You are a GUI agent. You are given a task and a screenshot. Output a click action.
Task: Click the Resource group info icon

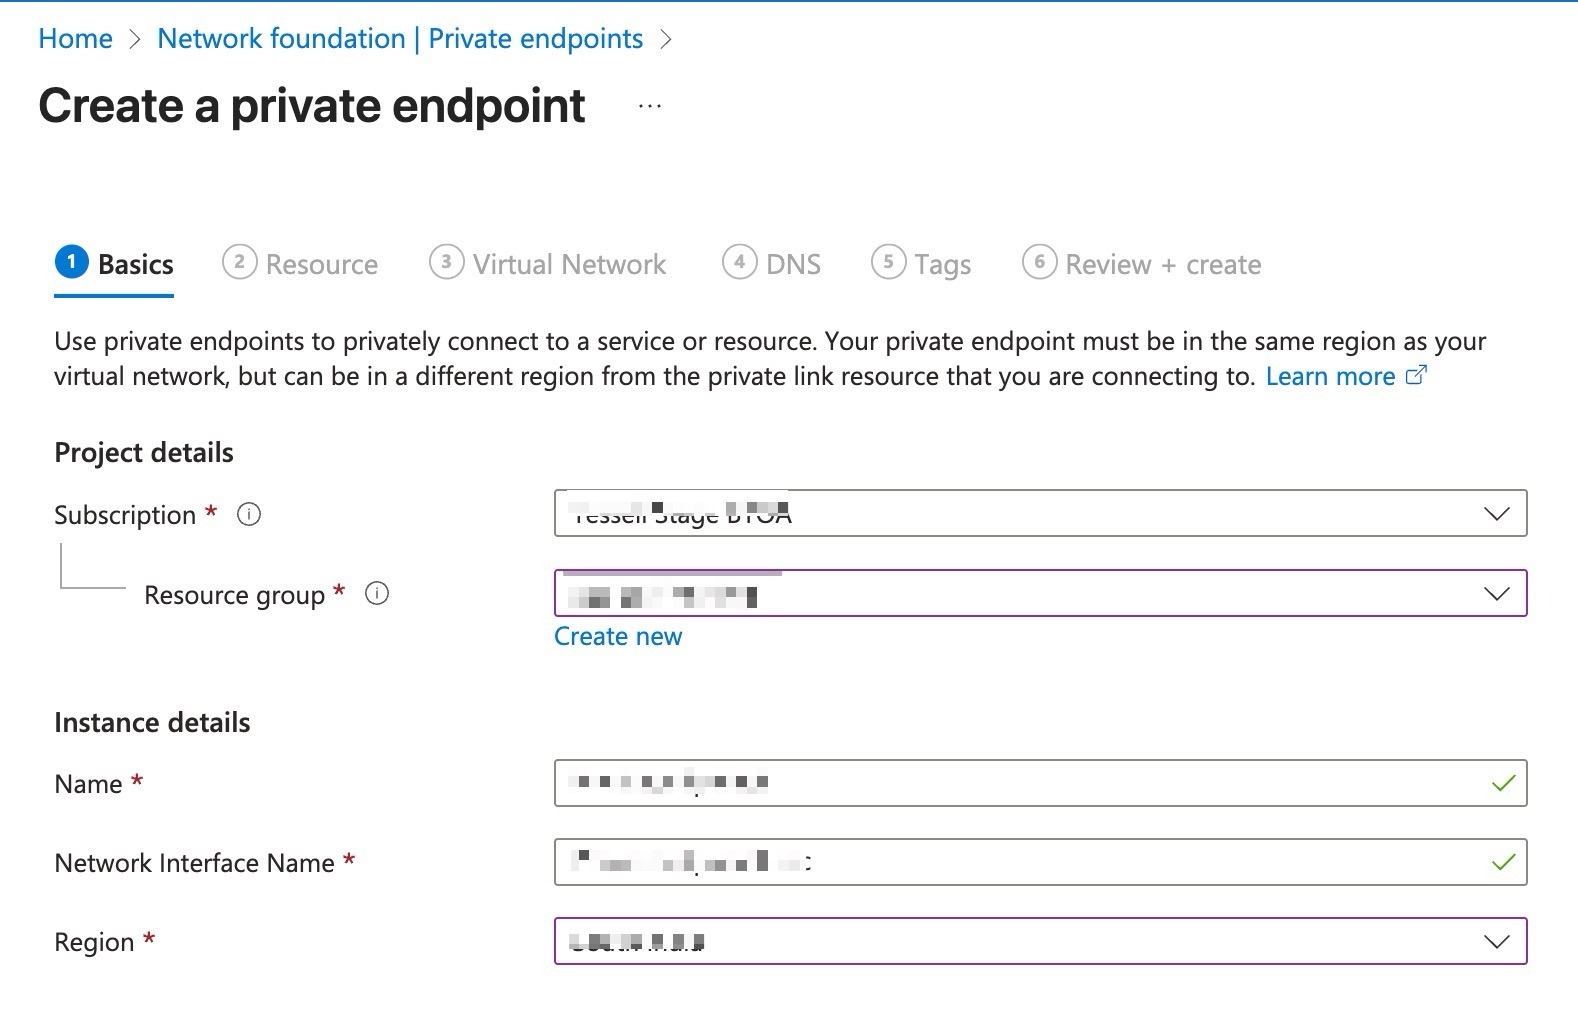377,594
